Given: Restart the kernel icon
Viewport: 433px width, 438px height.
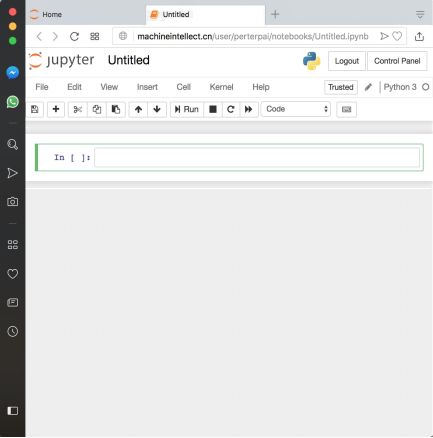Looking at the screenshot, I should 231,109.
